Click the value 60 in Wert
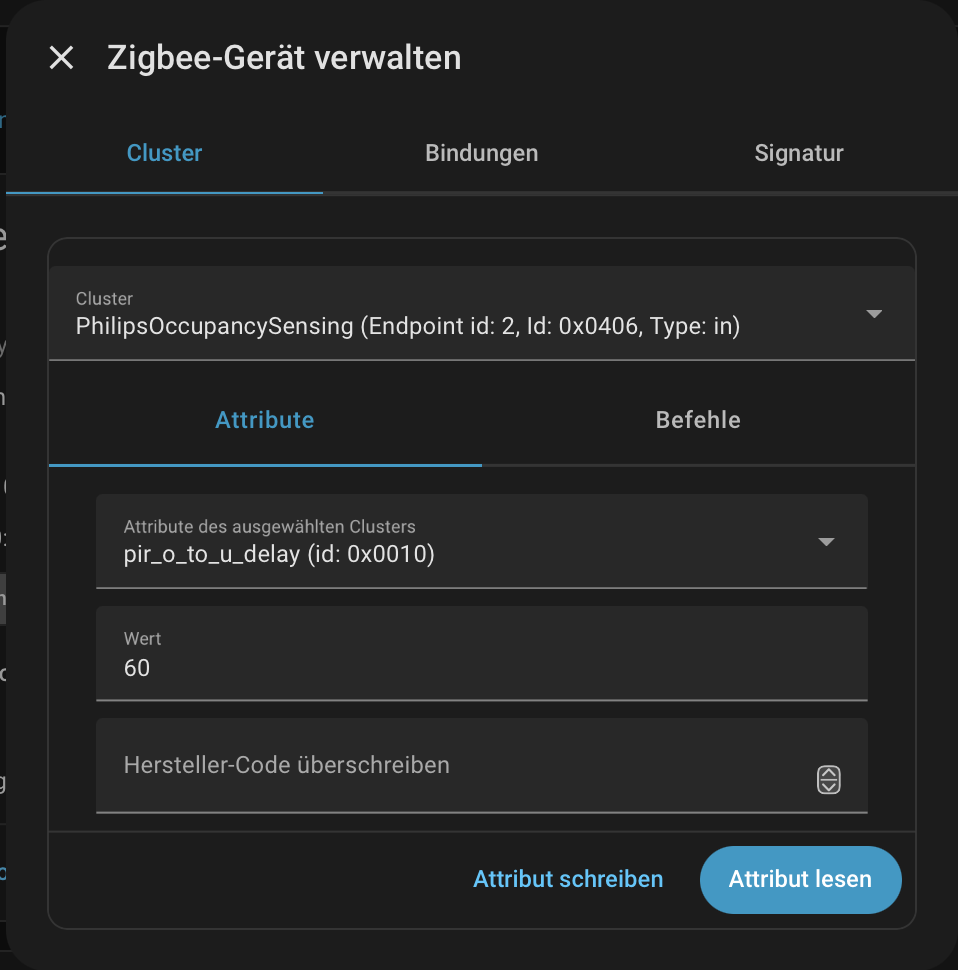The image size is (958, 970). [137, 668]
